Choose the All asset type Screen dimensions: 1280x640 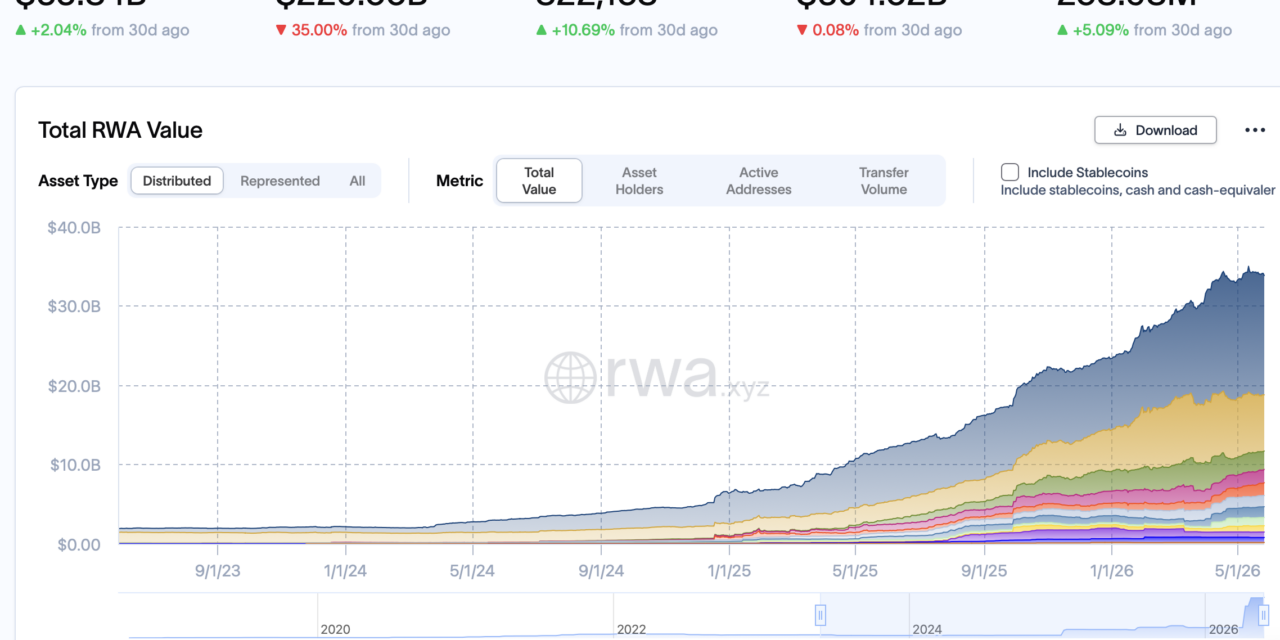(357, 181)
